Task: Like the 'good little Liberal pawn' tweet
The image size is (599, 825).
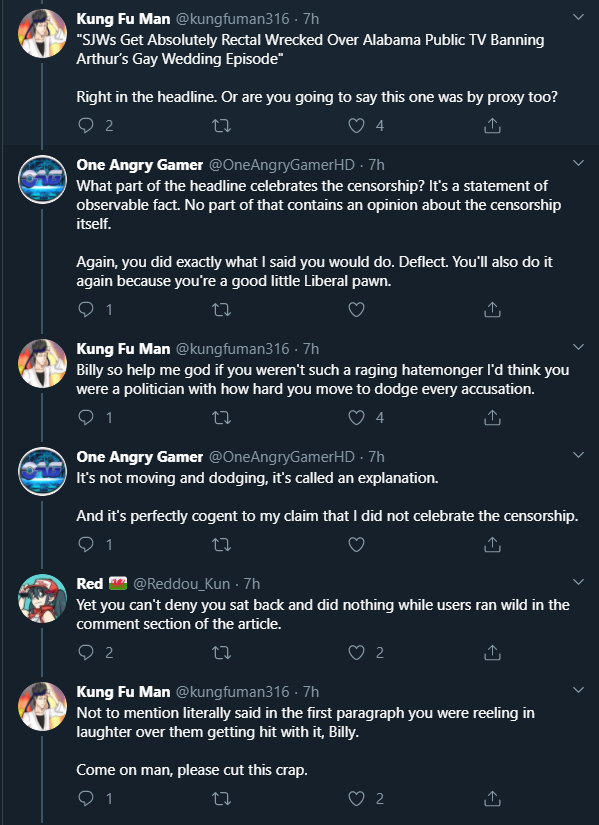Action: pos(356,309)
